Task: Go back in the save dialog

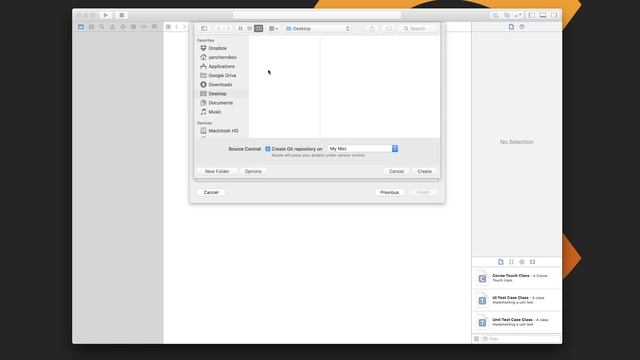Action: click(x=218, y=29)
